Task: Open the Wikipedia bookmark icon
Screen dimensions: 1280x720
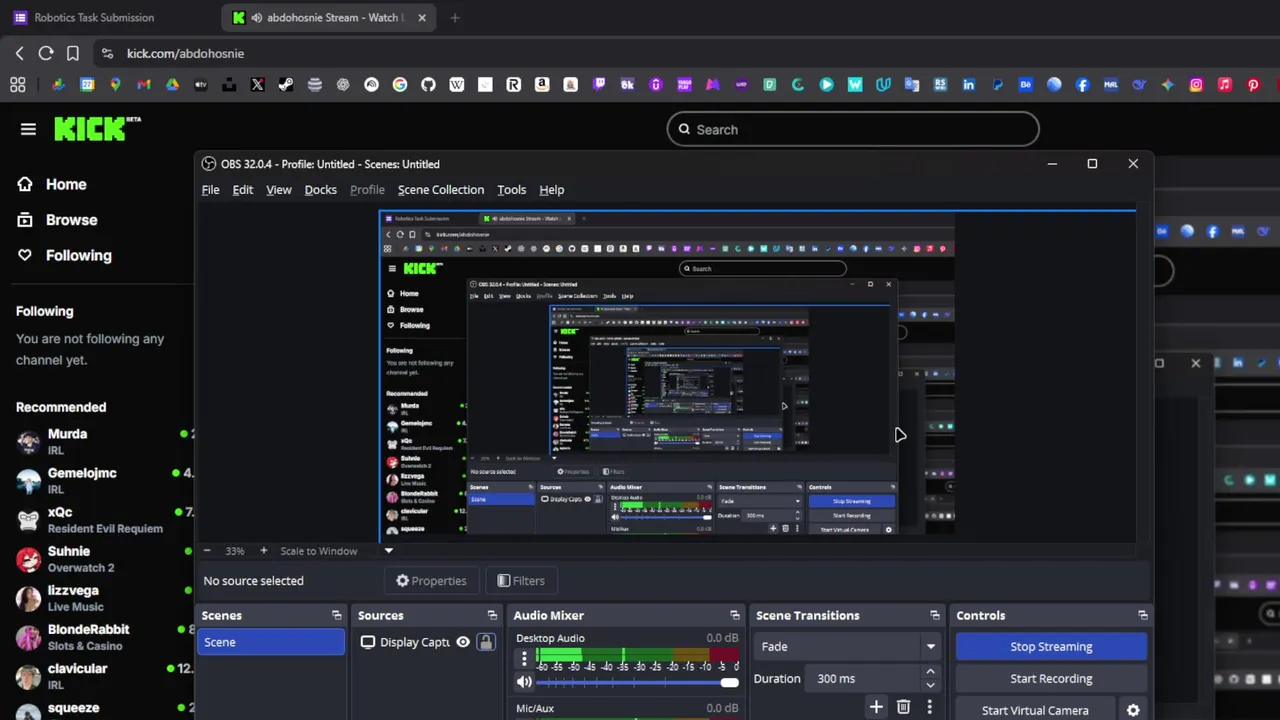Action: tap(457, 85)
